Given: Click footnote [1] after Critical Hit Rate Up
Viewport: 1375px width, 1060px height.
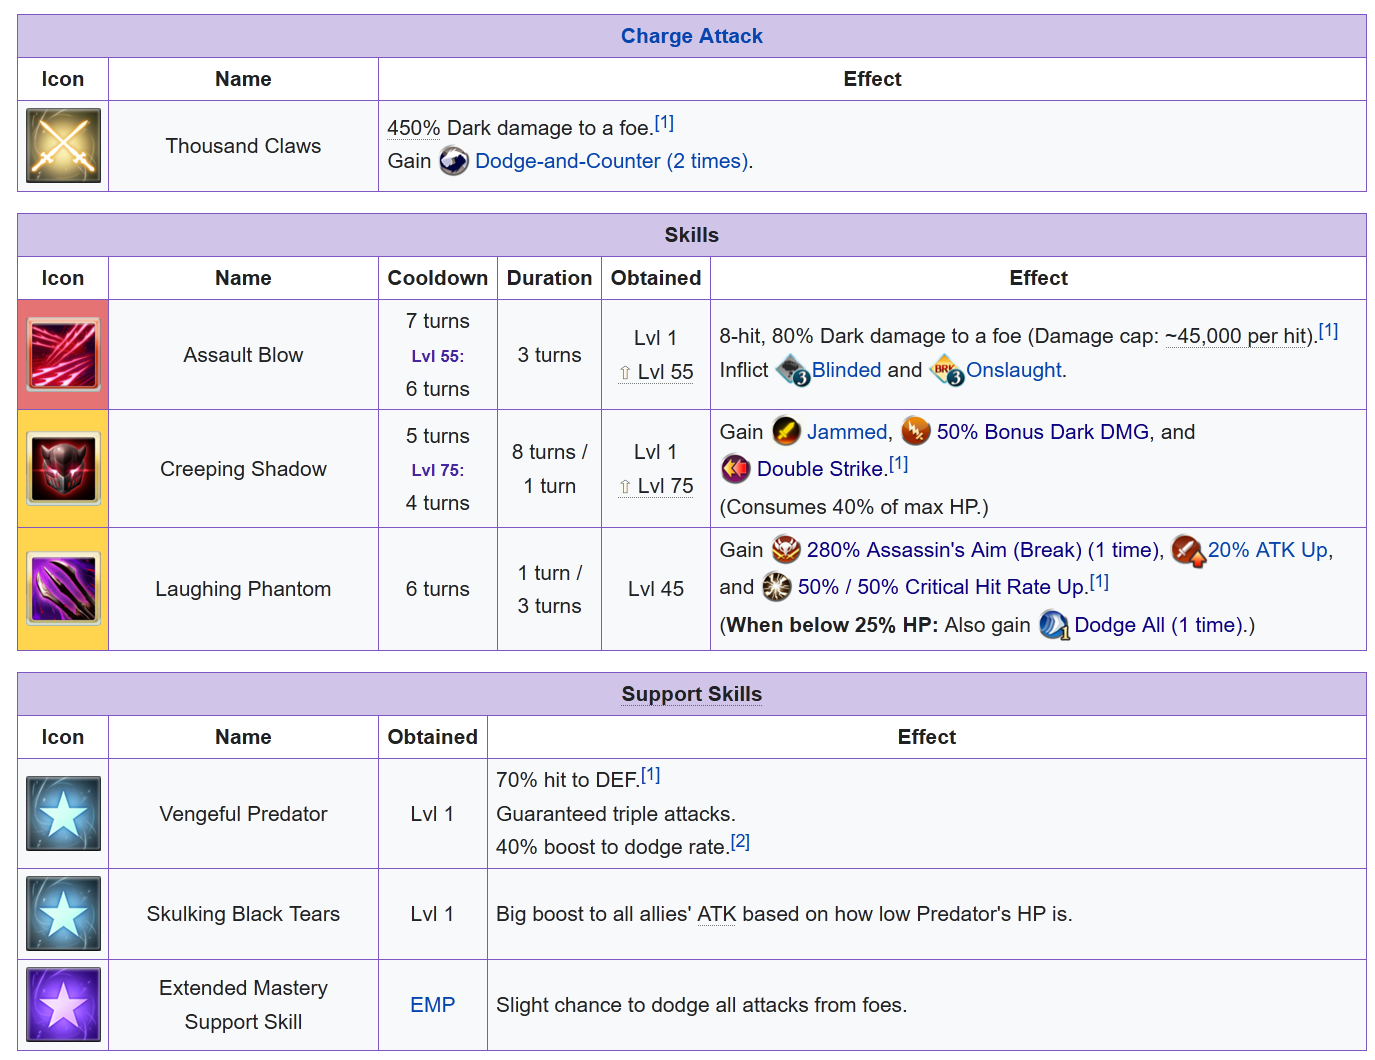Looking at the screenshot, I should [1099, 582].
